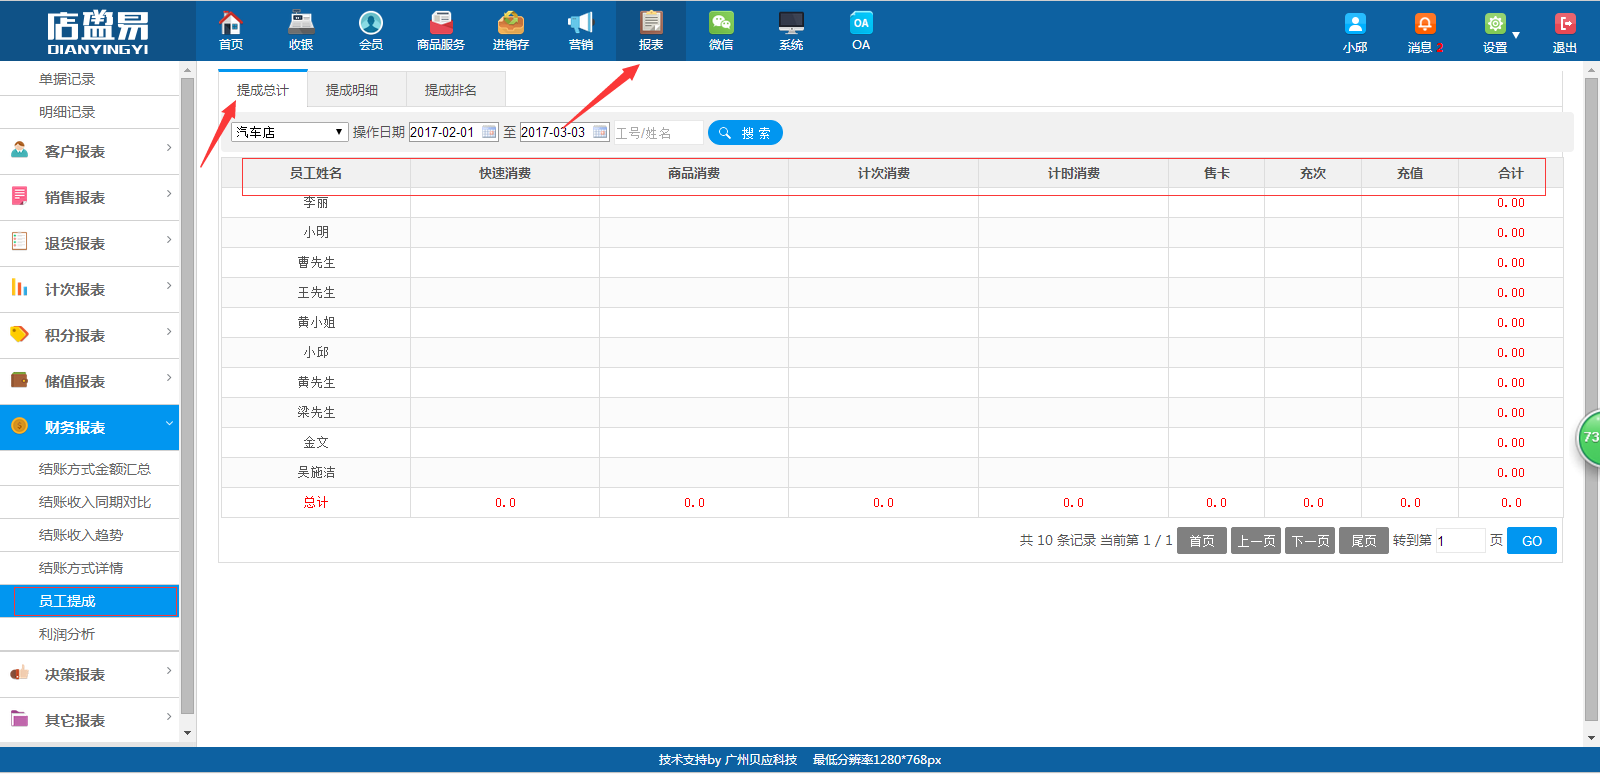Open the 会员 member icon
The height and width of the screenshot is (774, 1600).
[371, 24]
